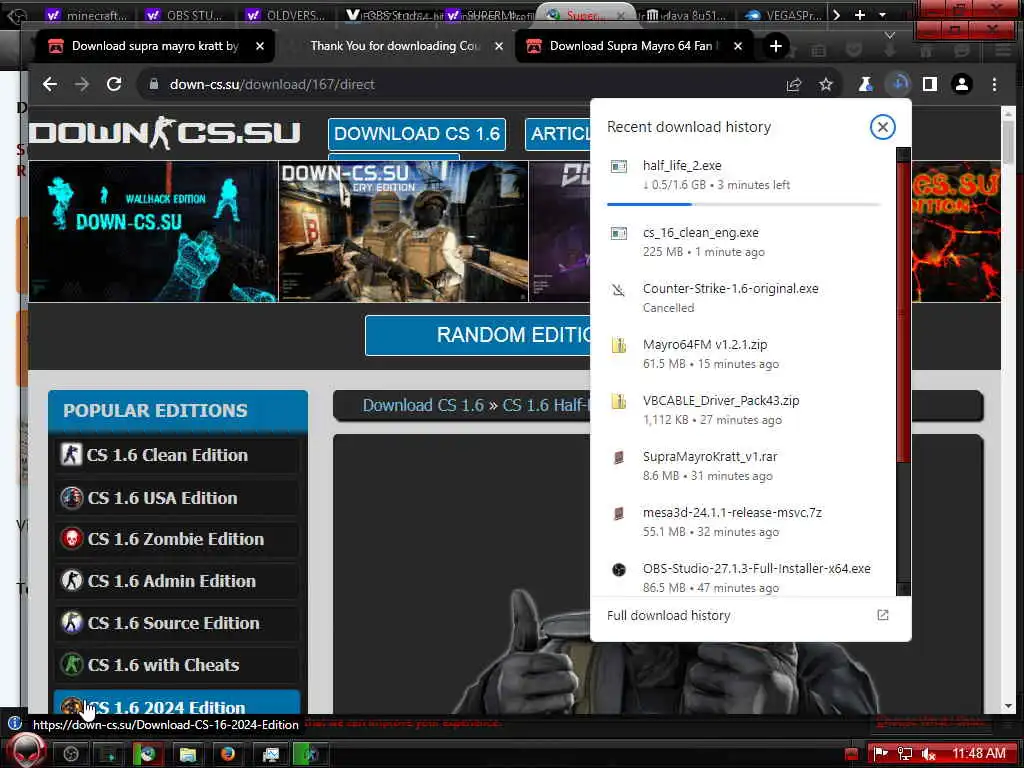Open mesa3d-24.1.1-release-msvc.7z download
1024x768 pixels.
(x=743, y=522)
